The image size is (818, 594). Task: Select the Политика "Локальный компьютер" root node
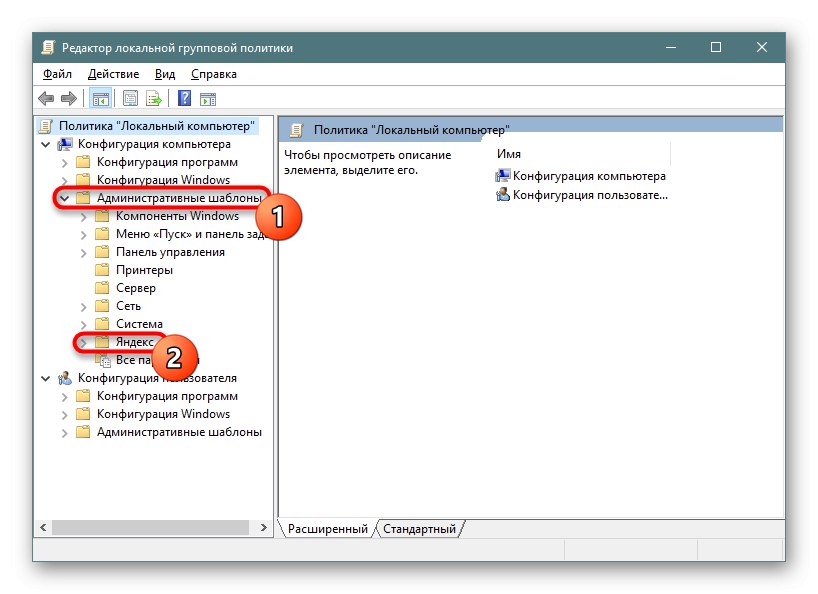tap(157, 126)
